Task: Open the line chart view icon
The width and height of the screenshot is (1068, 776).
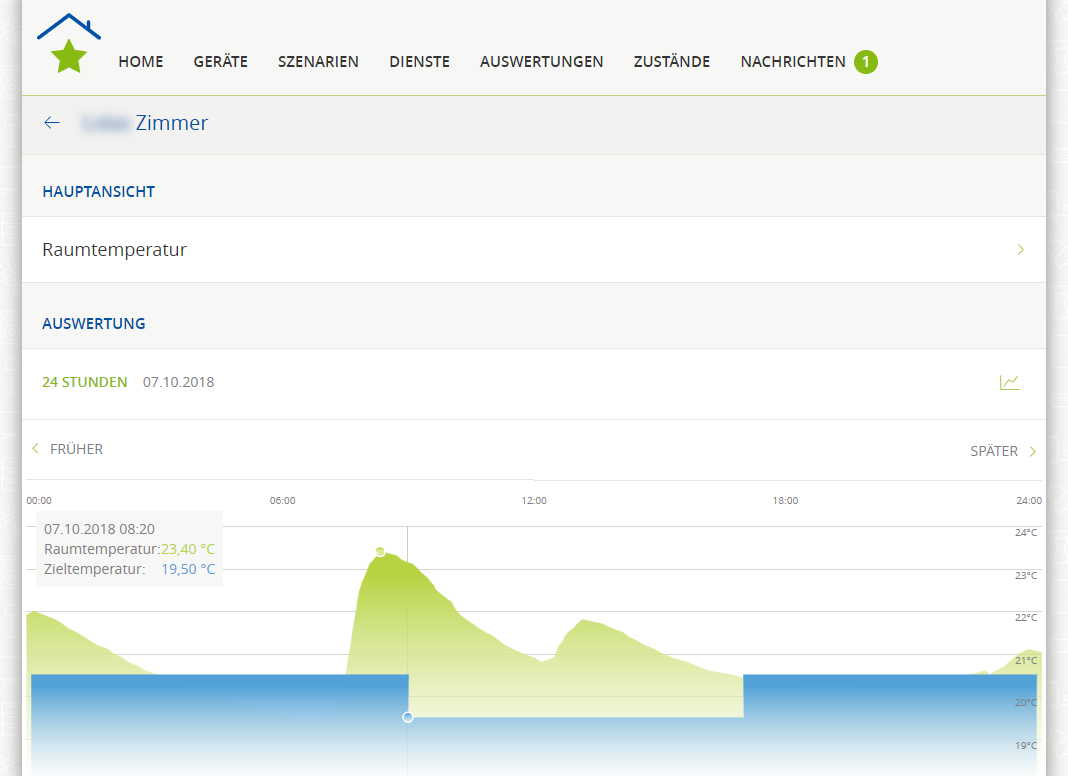Action: tap(1009, 382)
